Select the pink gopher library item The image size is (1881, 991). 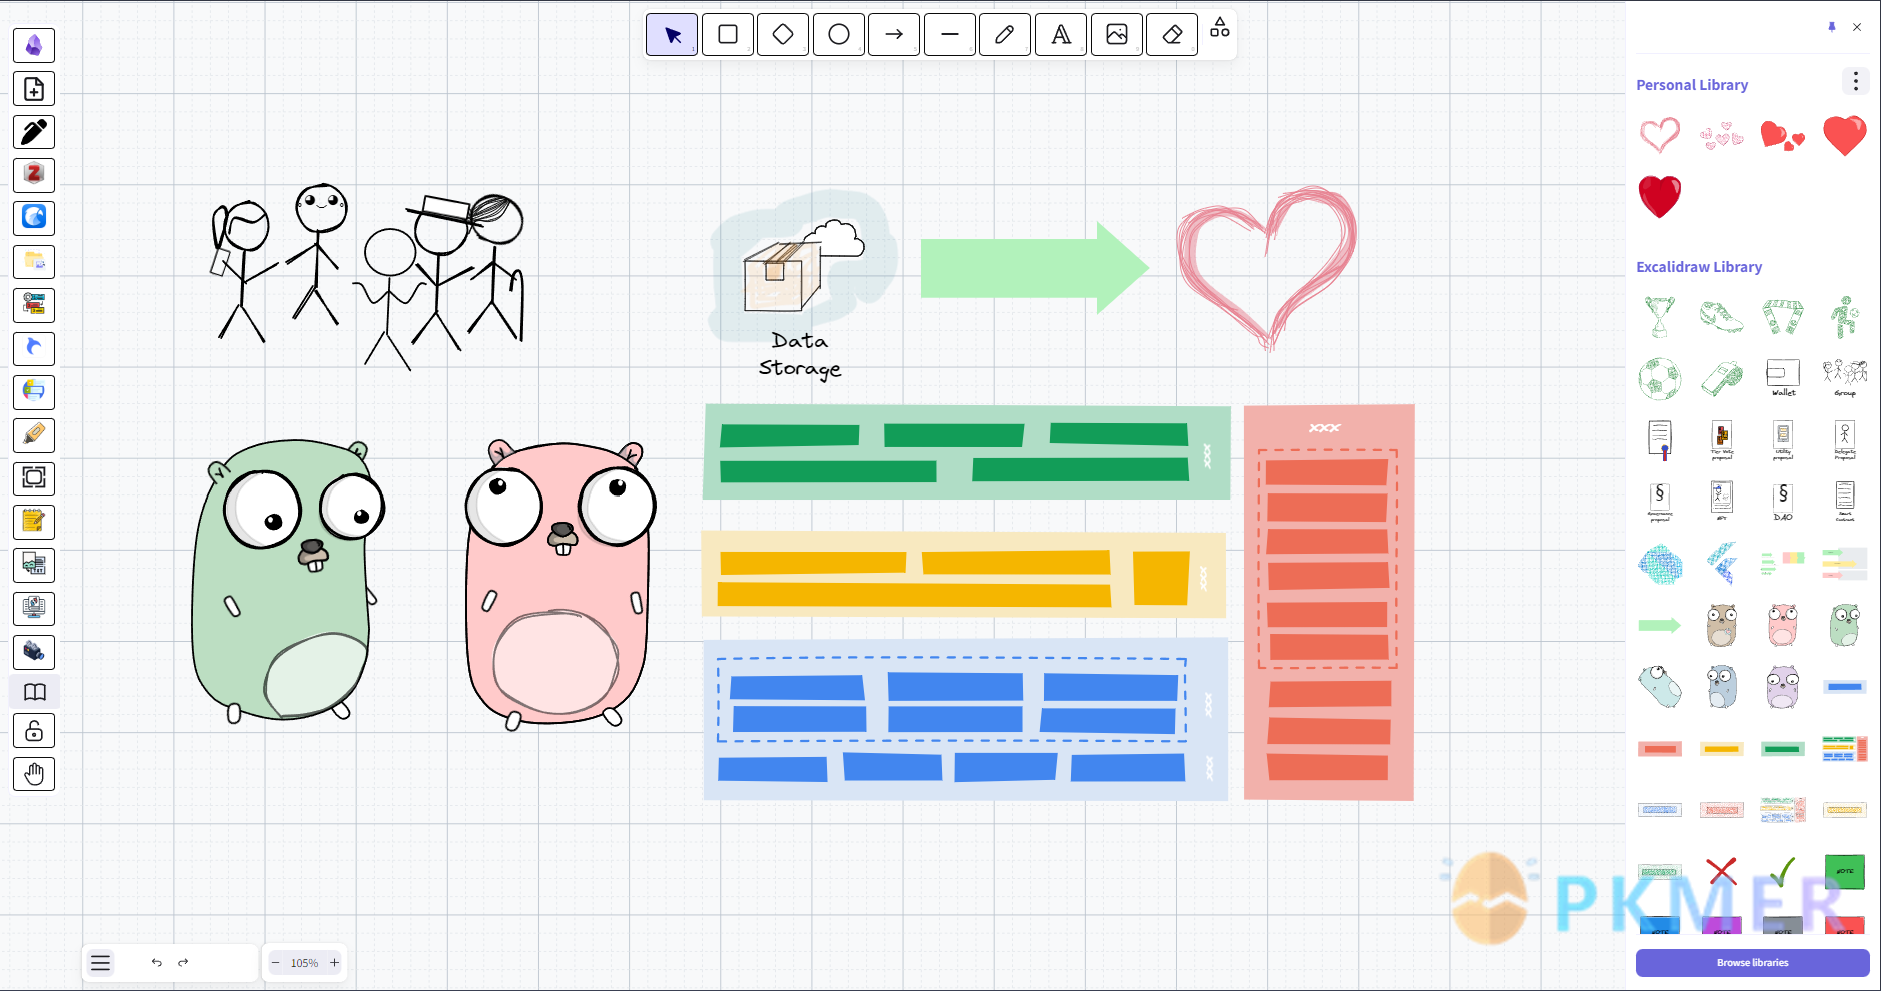1783,626
